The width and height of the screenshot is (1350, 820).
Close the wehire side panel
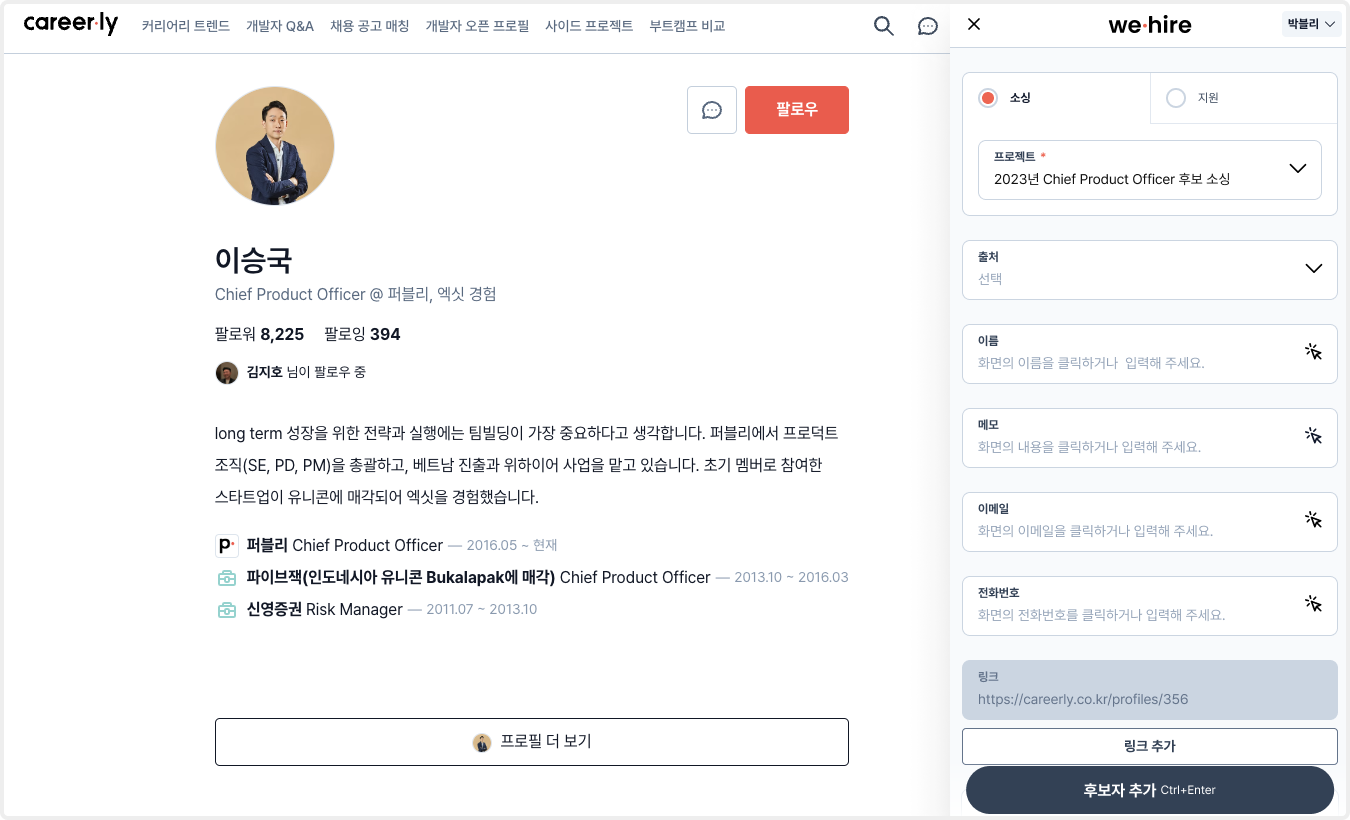coord(974,24)
